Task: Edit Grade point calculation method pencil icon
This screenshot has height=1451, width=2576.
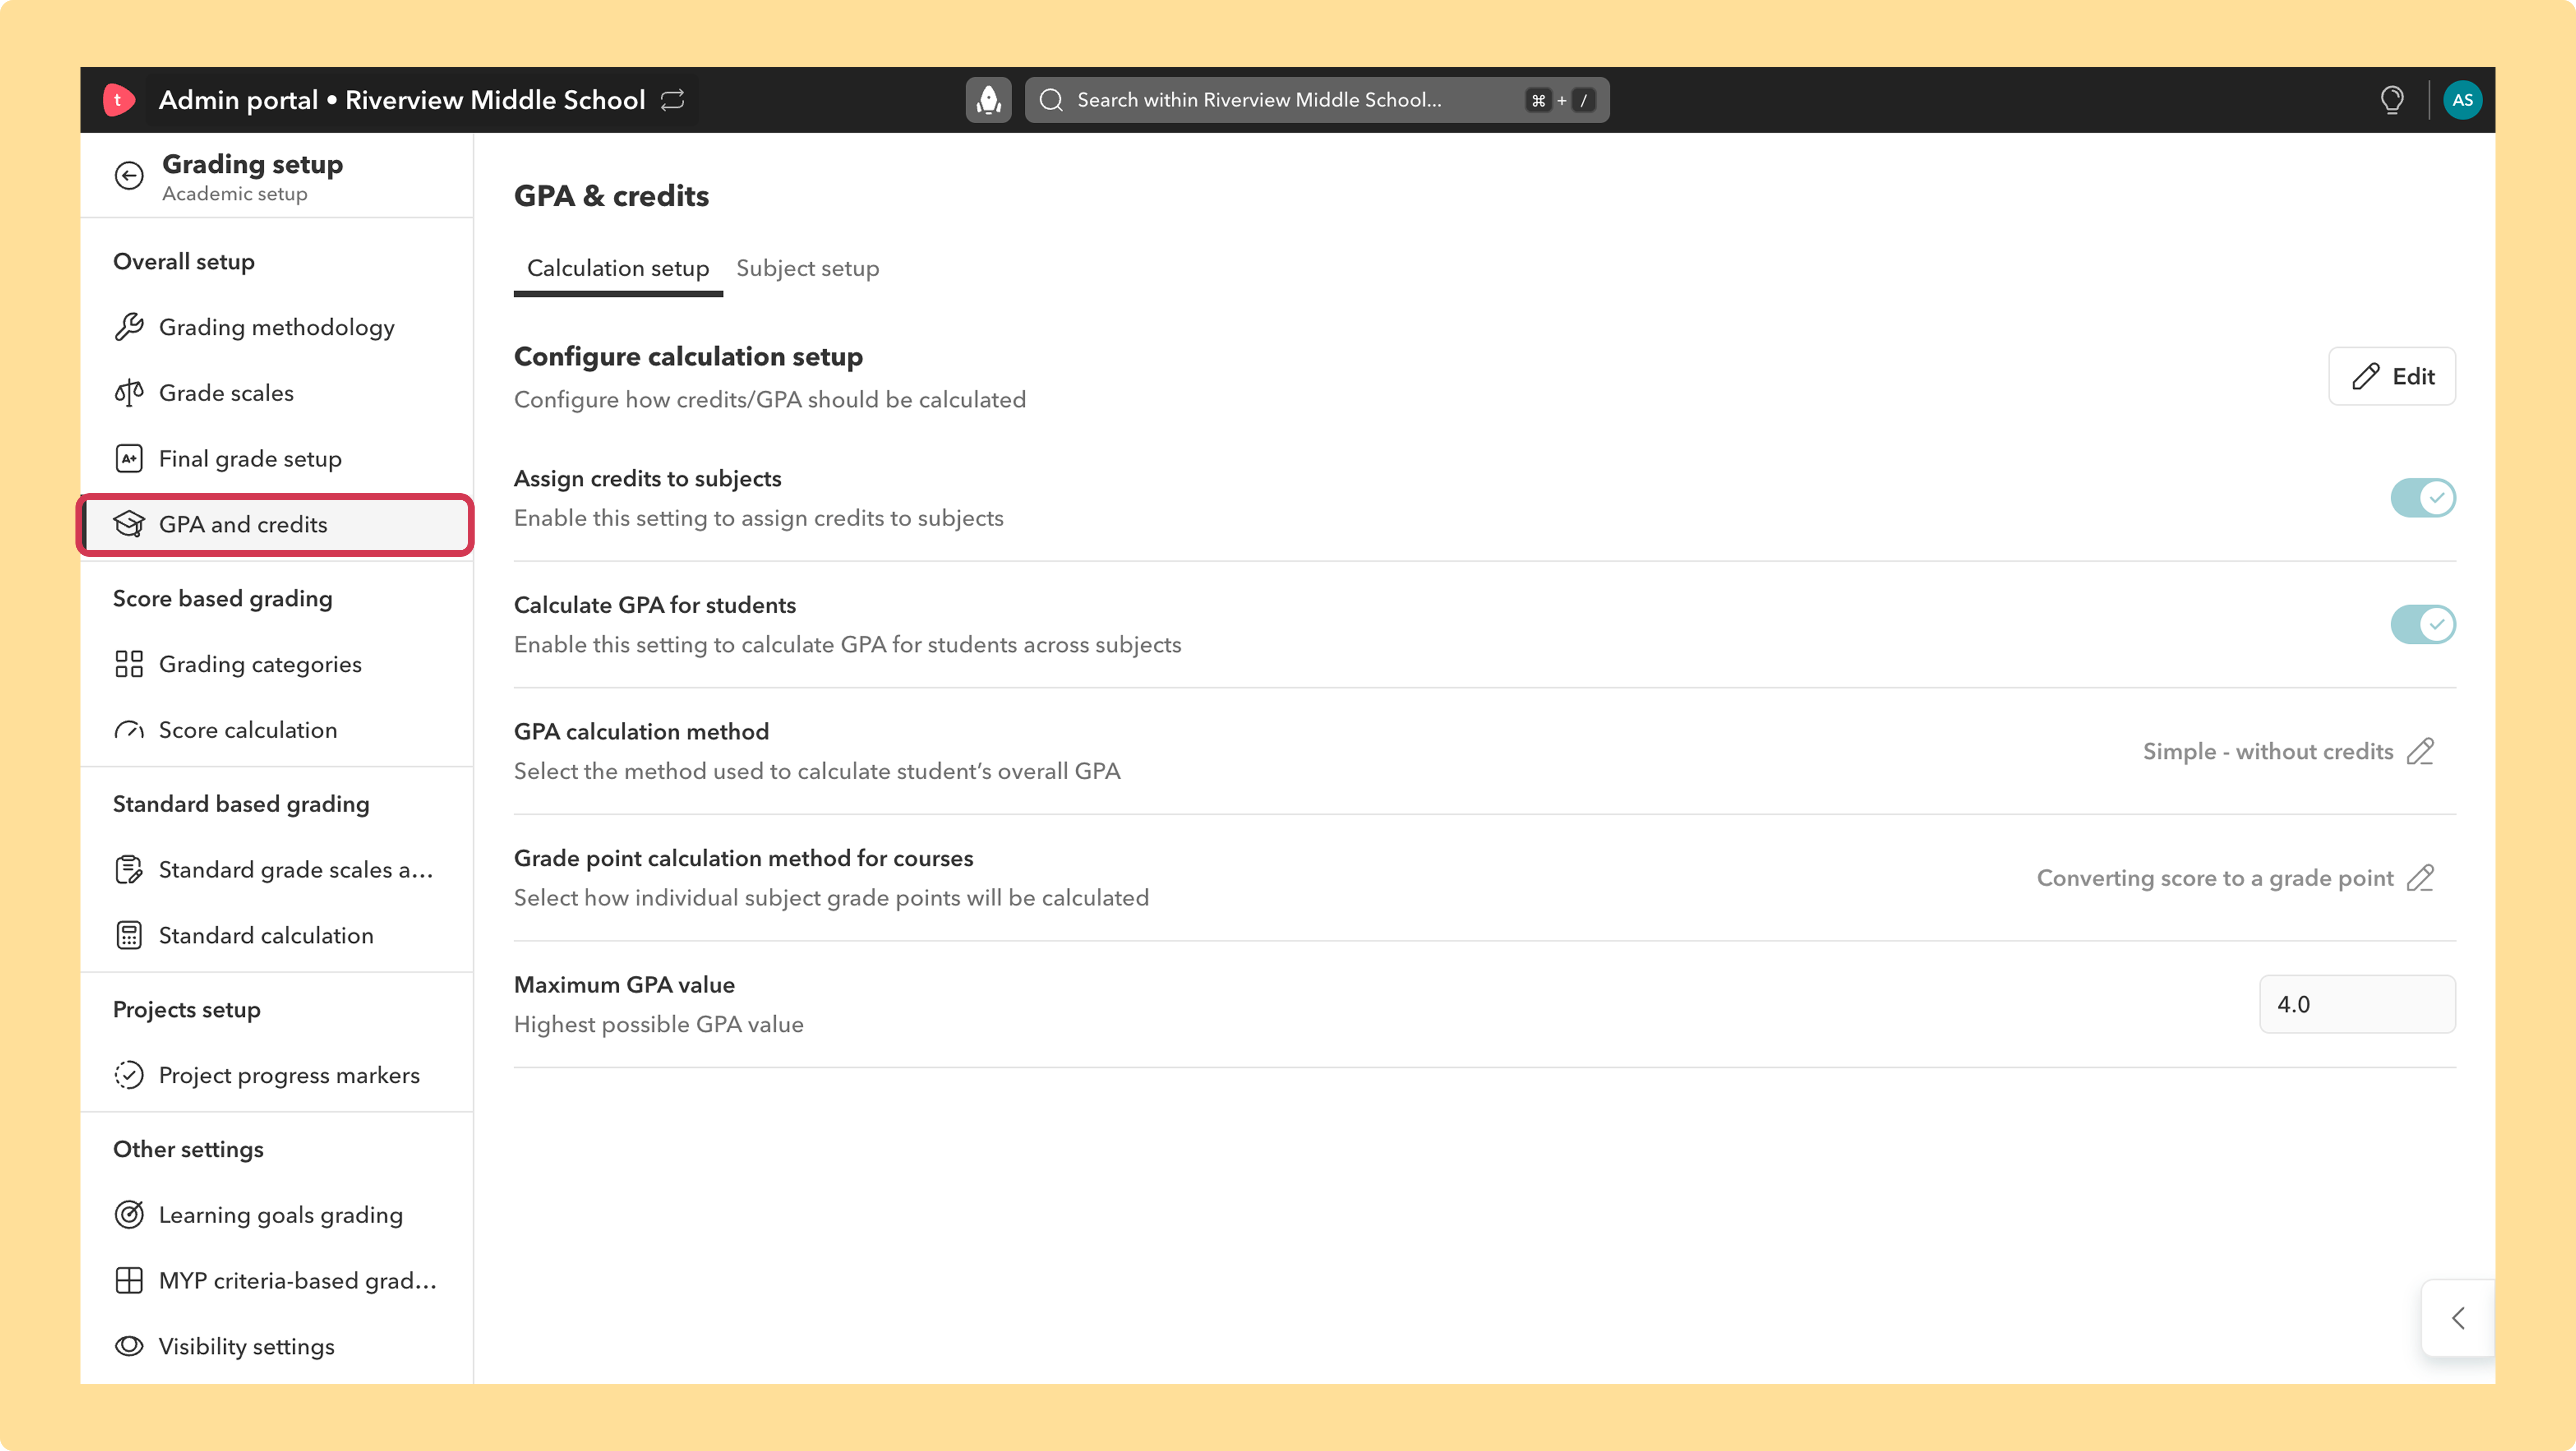Action: pos(2421,878)
